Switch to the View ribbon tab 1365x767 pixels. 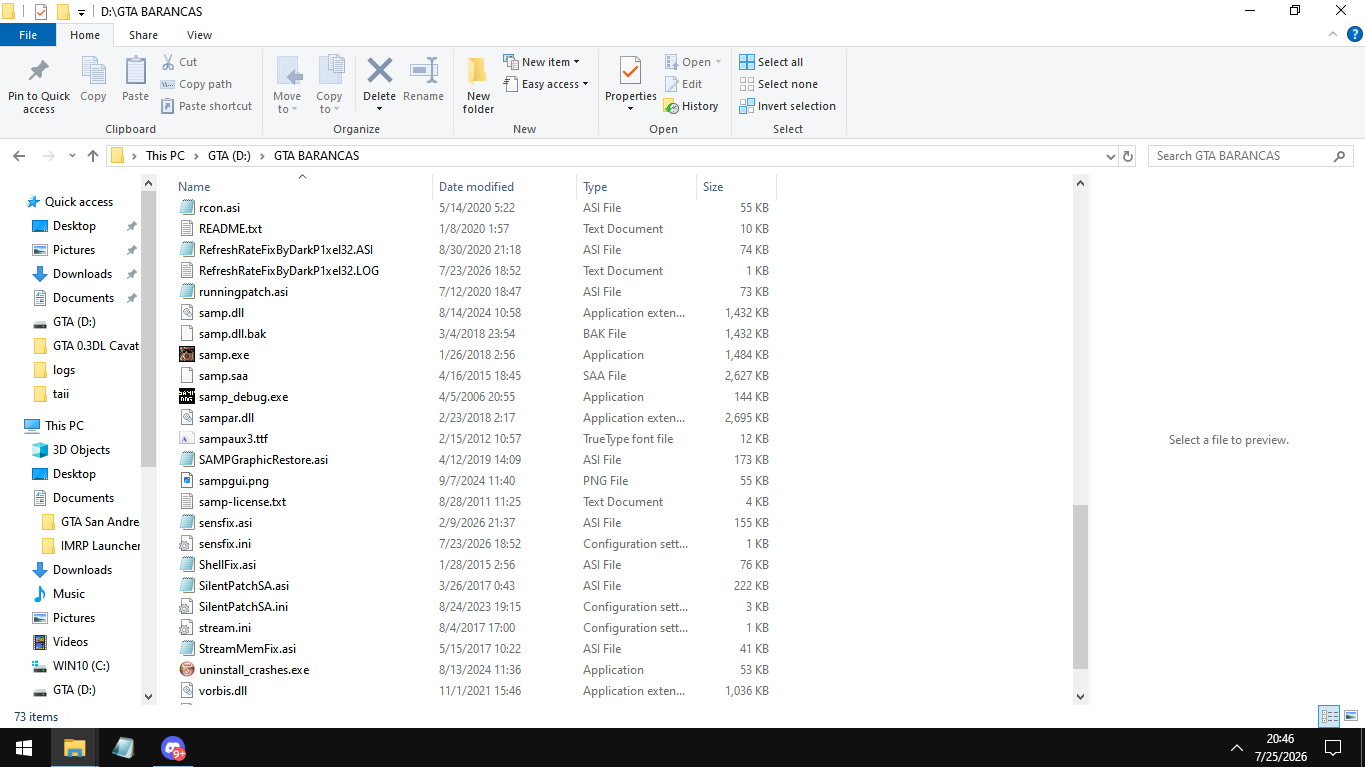(199, 35)
